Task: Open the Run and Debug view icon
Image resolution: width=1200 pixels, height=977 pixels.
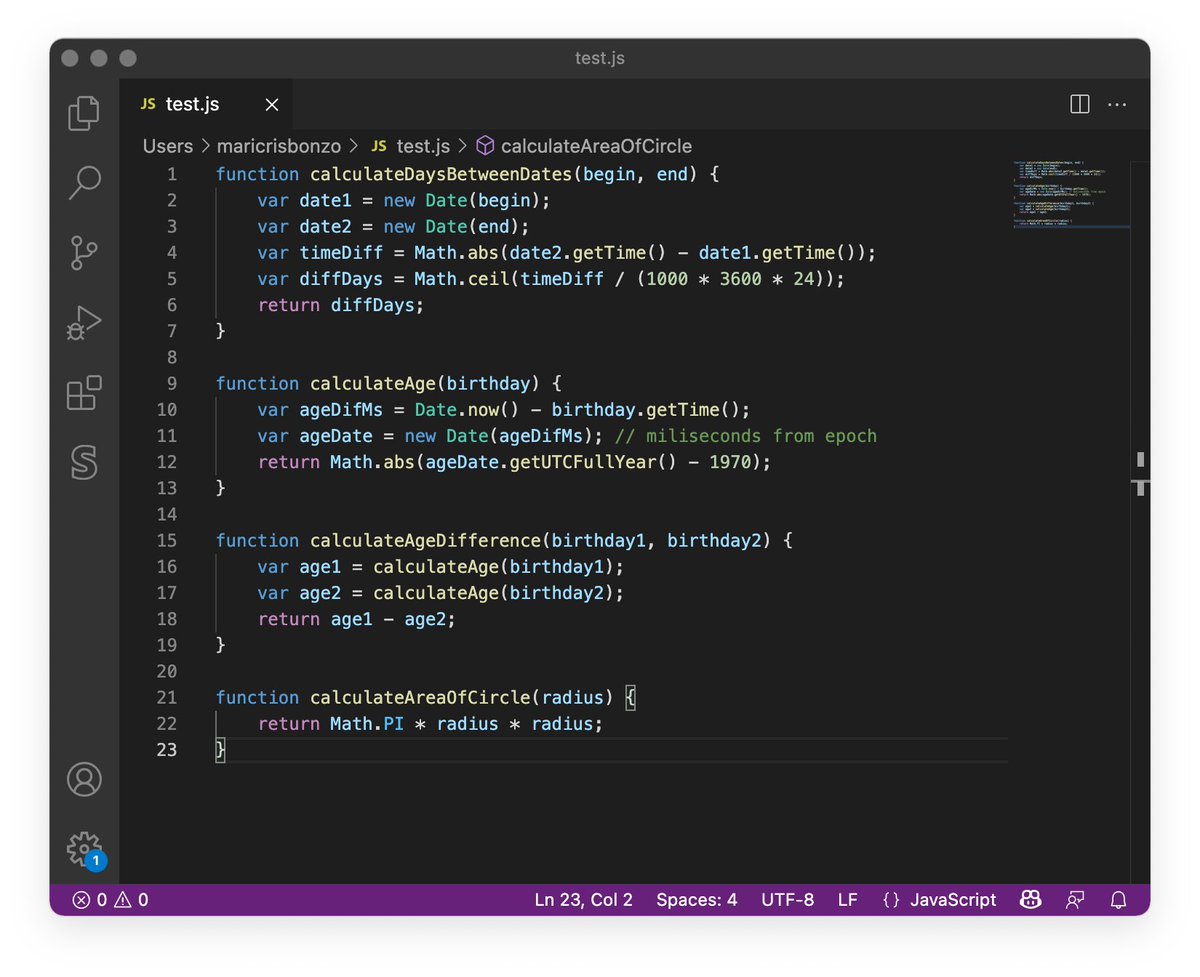Action: coord(84,323)
